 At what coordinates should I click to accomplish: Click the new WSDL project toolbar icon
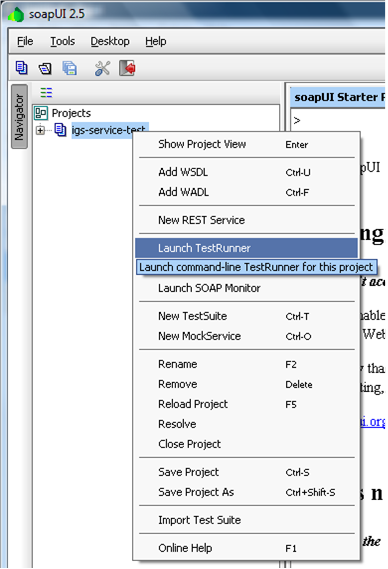pos(21,68)
